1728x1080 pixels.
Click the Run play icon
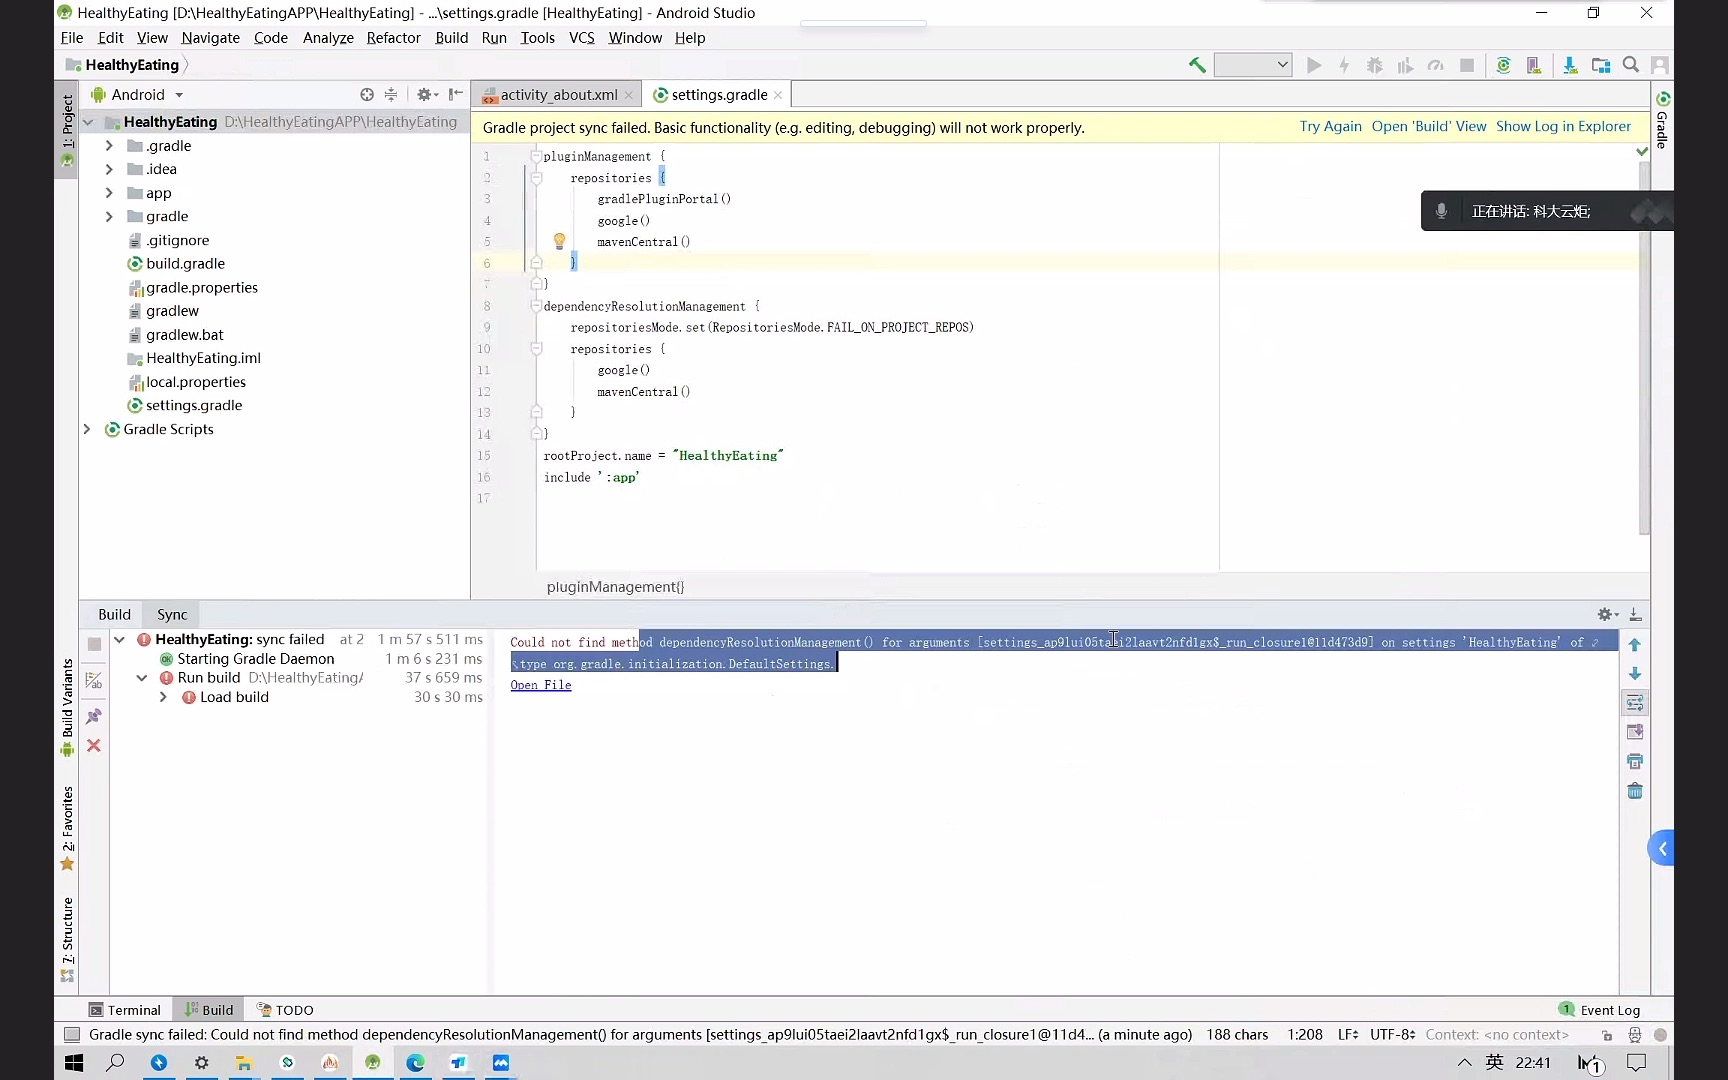[1314, 65]
